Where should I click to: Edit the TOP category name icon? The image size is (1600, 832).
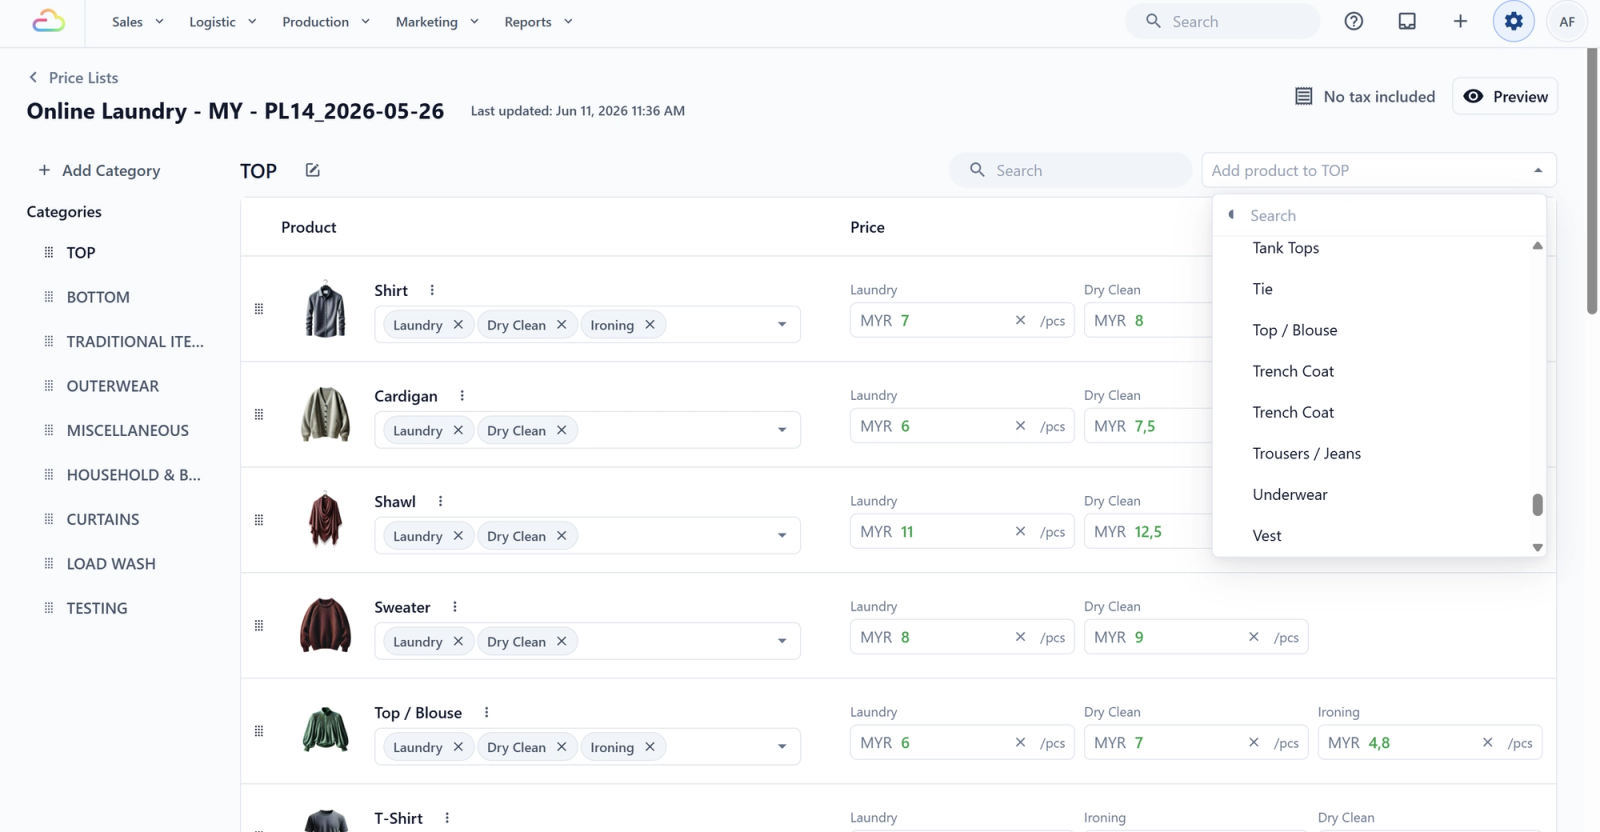(x=312, y=170)
